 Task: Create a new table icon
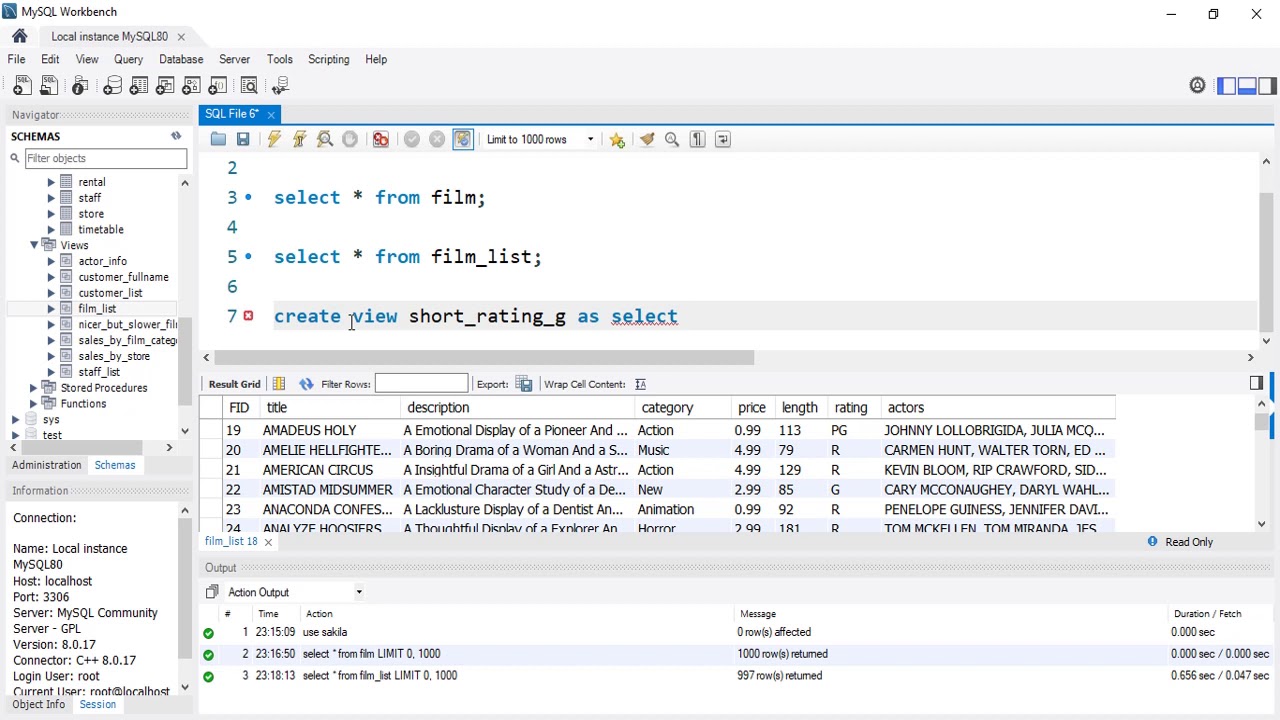tap(139, 86)
